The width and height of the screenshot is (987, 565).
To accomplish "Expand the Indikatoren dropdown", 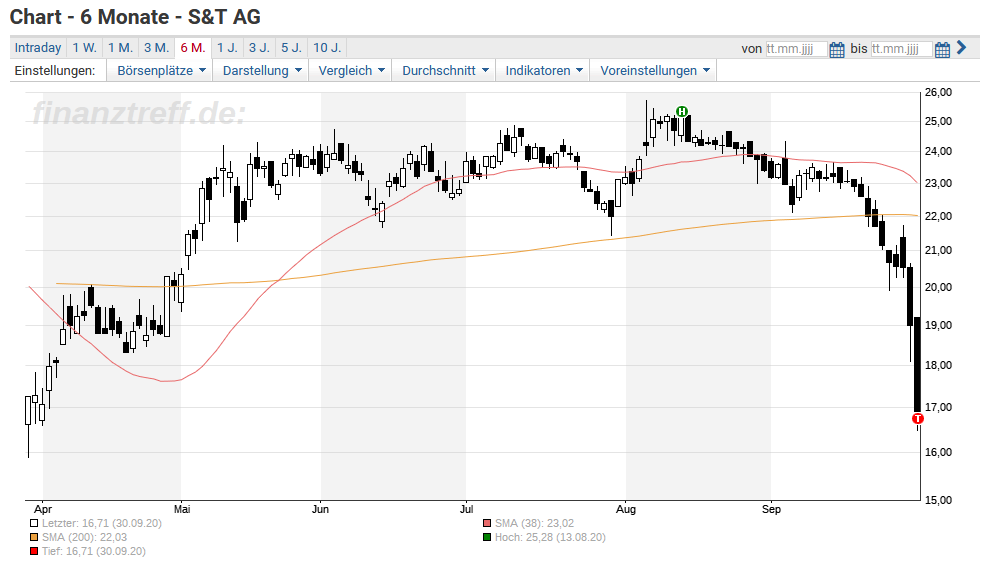I will tap(544, 70).
